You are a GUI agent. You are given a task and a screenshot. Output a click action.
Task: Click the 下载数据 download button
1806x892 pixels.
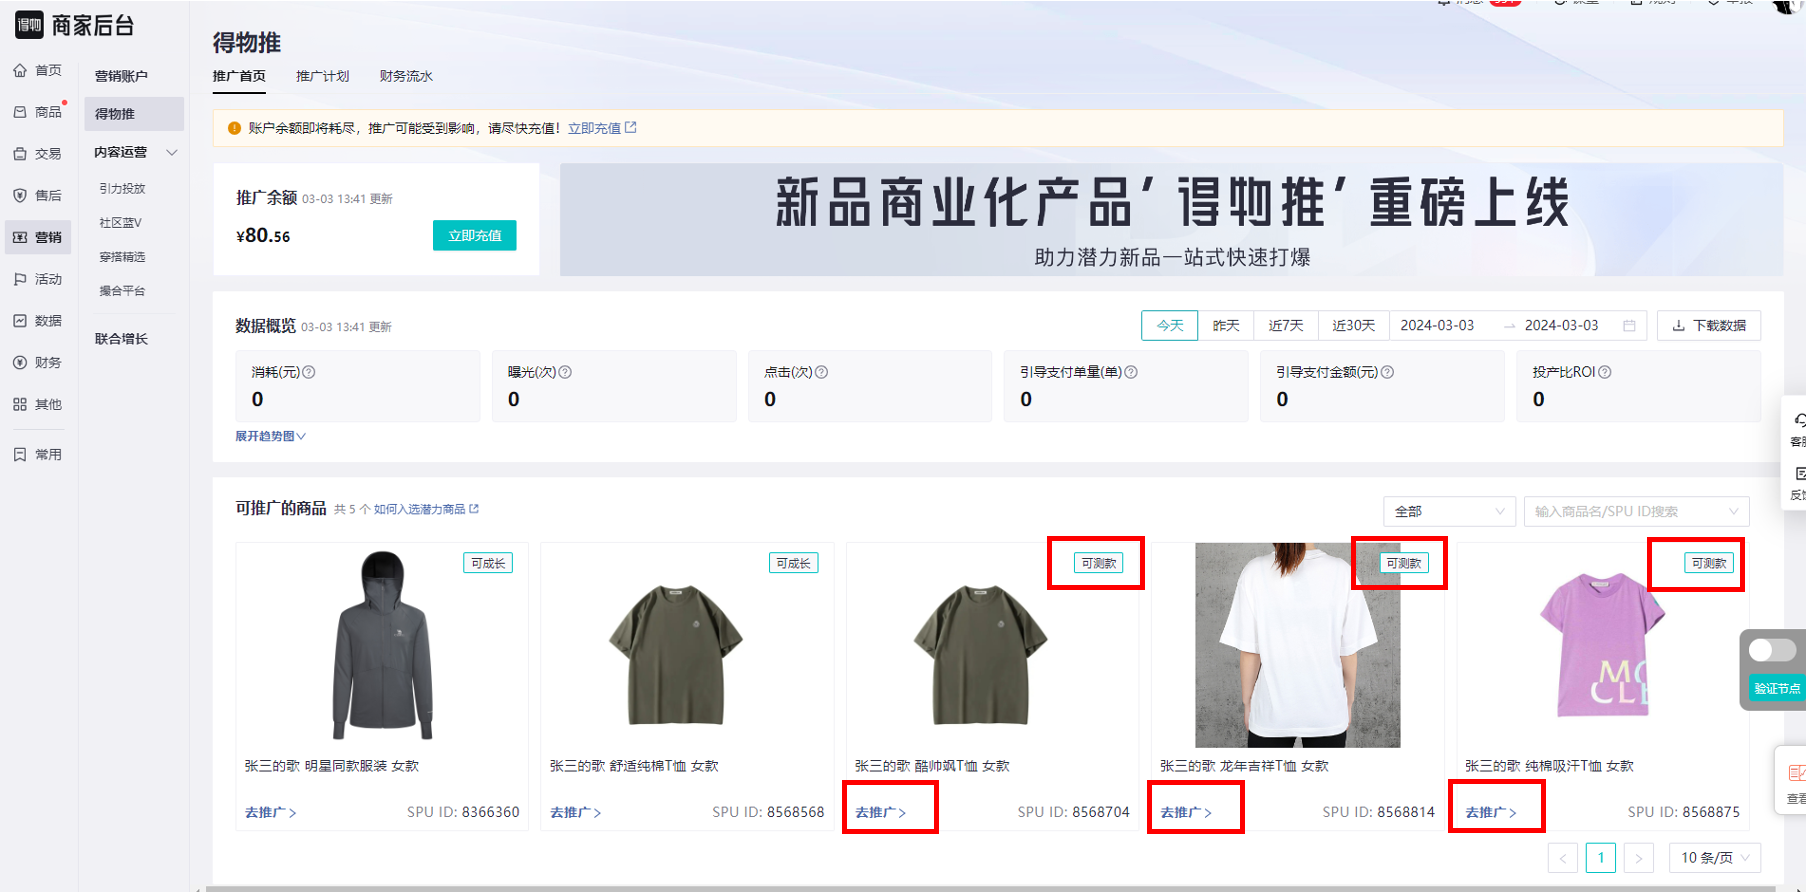click(x=1709, y=326)
